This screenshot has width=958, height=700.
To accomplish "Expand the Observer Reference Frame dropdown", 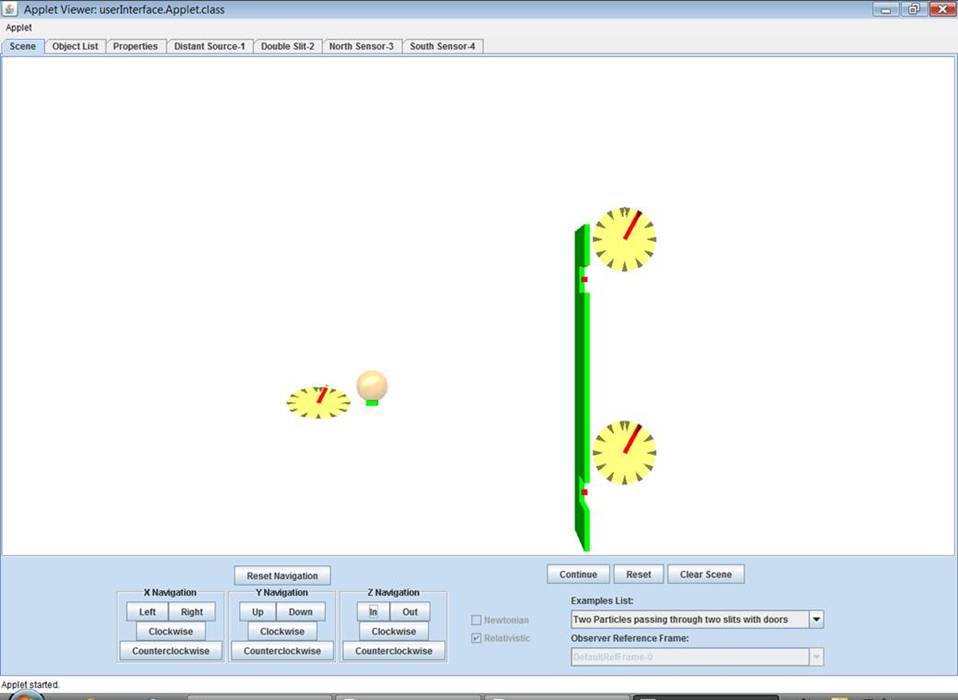I will tap(816, 657).
